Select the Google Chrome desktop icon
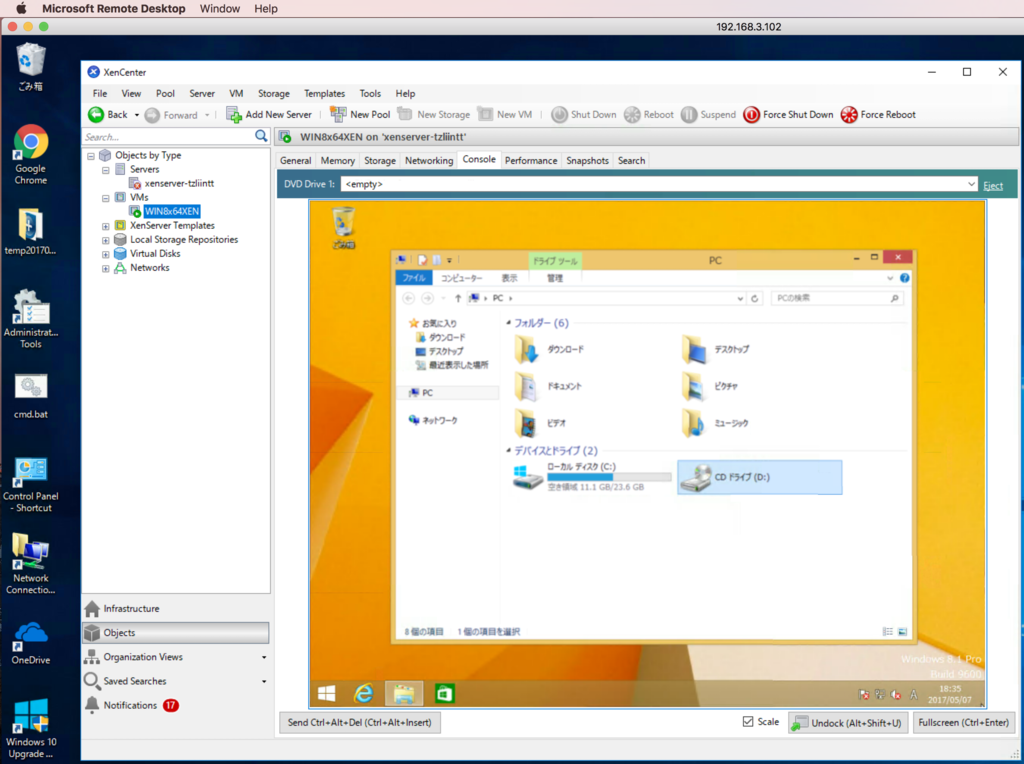The width and height of the screenshot is (1024, 764). click(x=31, y=154)
